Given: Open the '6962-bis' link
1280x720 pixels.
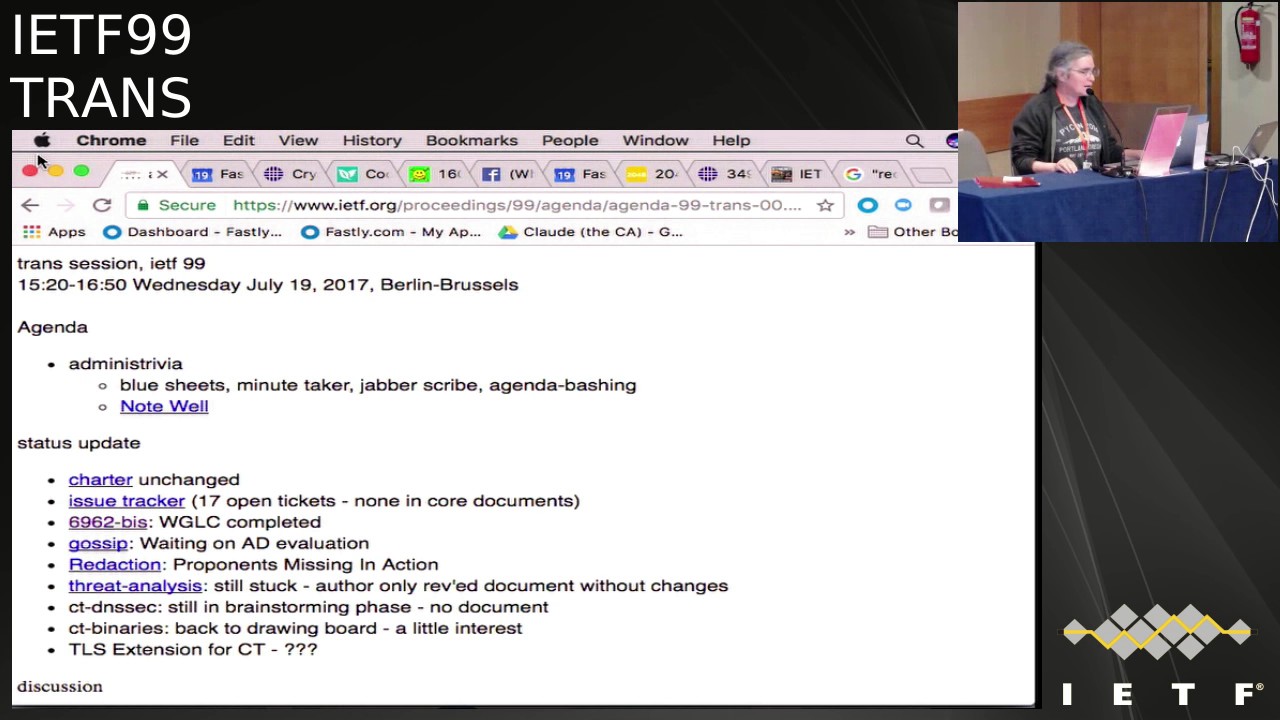Looking at the screenshot, I should coord(108,522).
